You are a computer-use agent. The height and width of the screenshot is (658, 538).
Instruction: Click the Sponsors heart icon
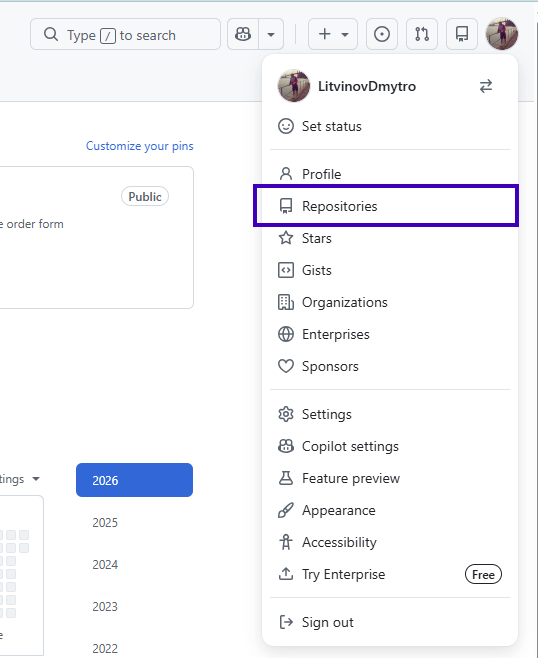coord(286,366)
